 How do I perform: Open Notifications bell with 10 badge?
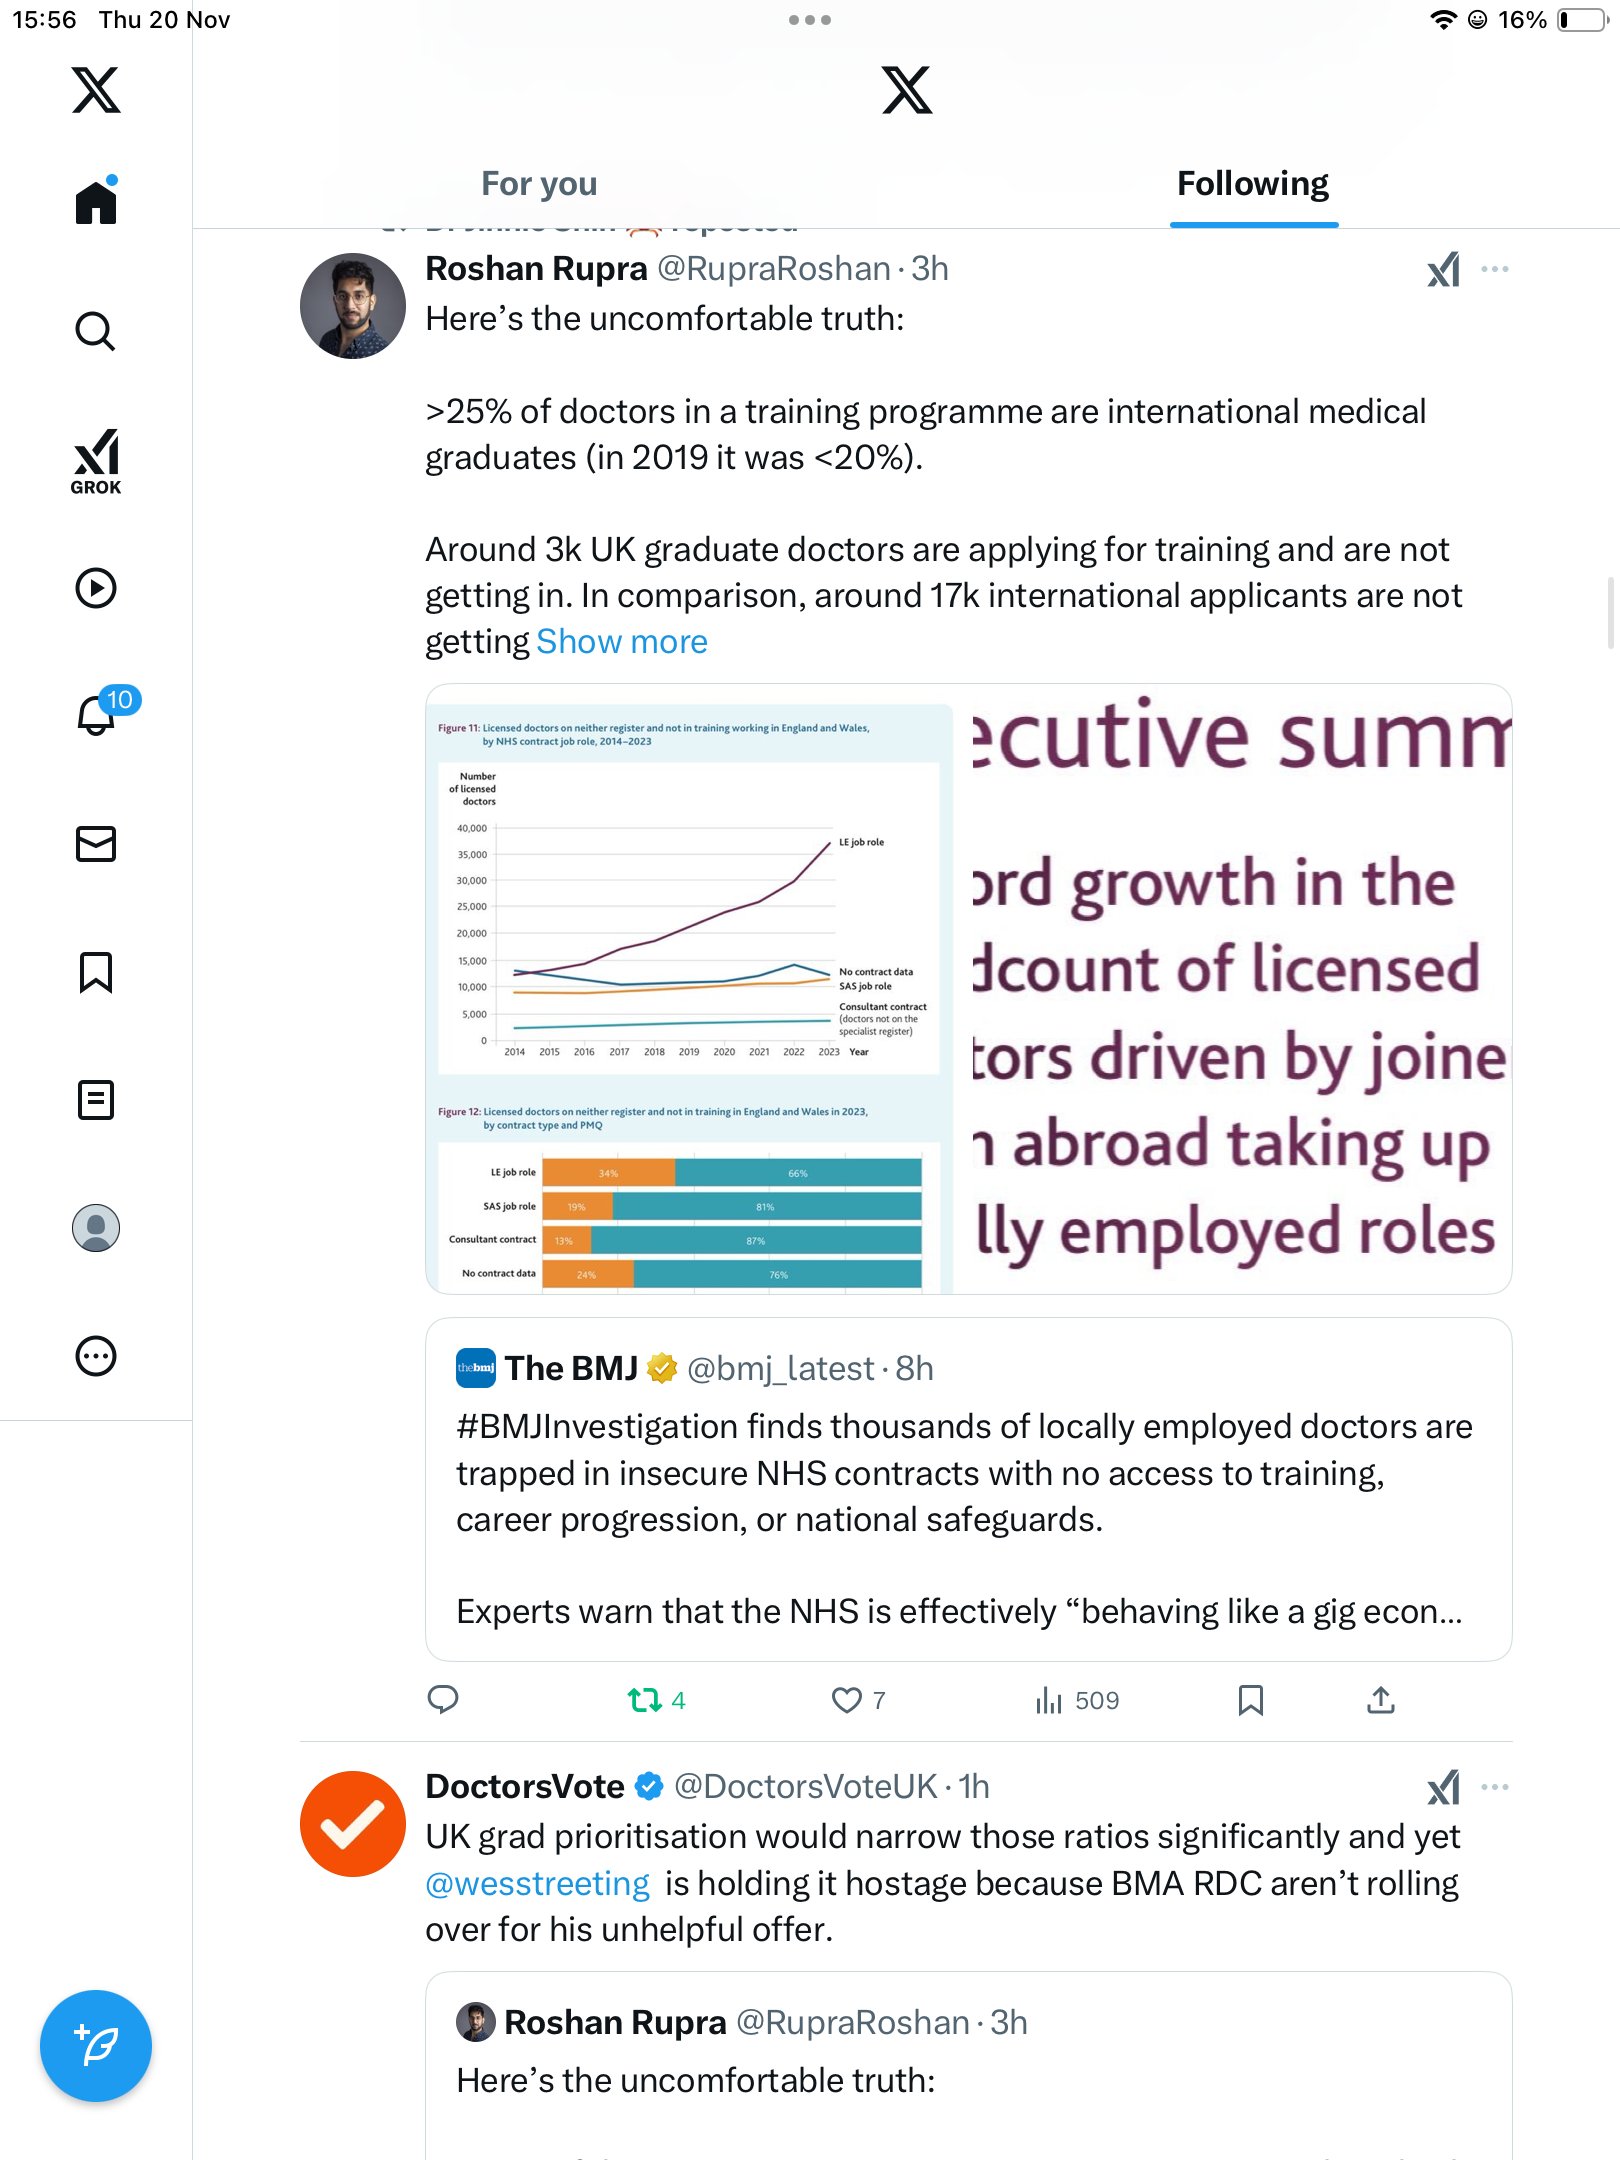pyautogui.click(x=98, y=714)
